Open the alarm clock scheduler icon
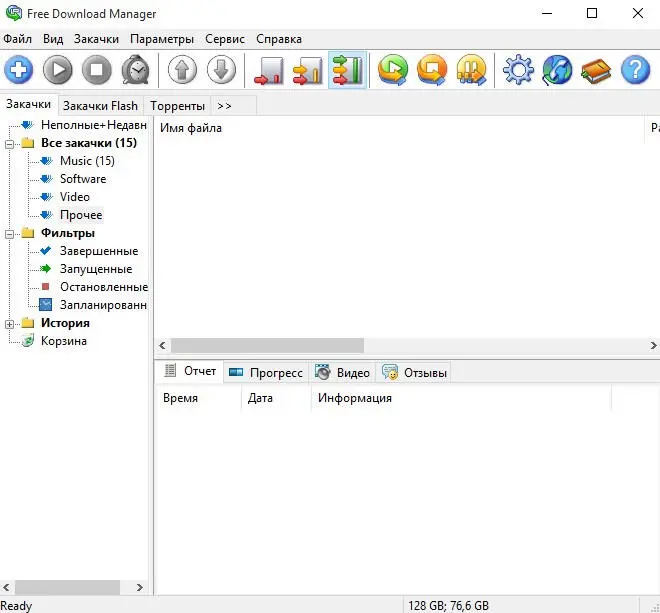This screenshot has height=613, width=660. 136,70
